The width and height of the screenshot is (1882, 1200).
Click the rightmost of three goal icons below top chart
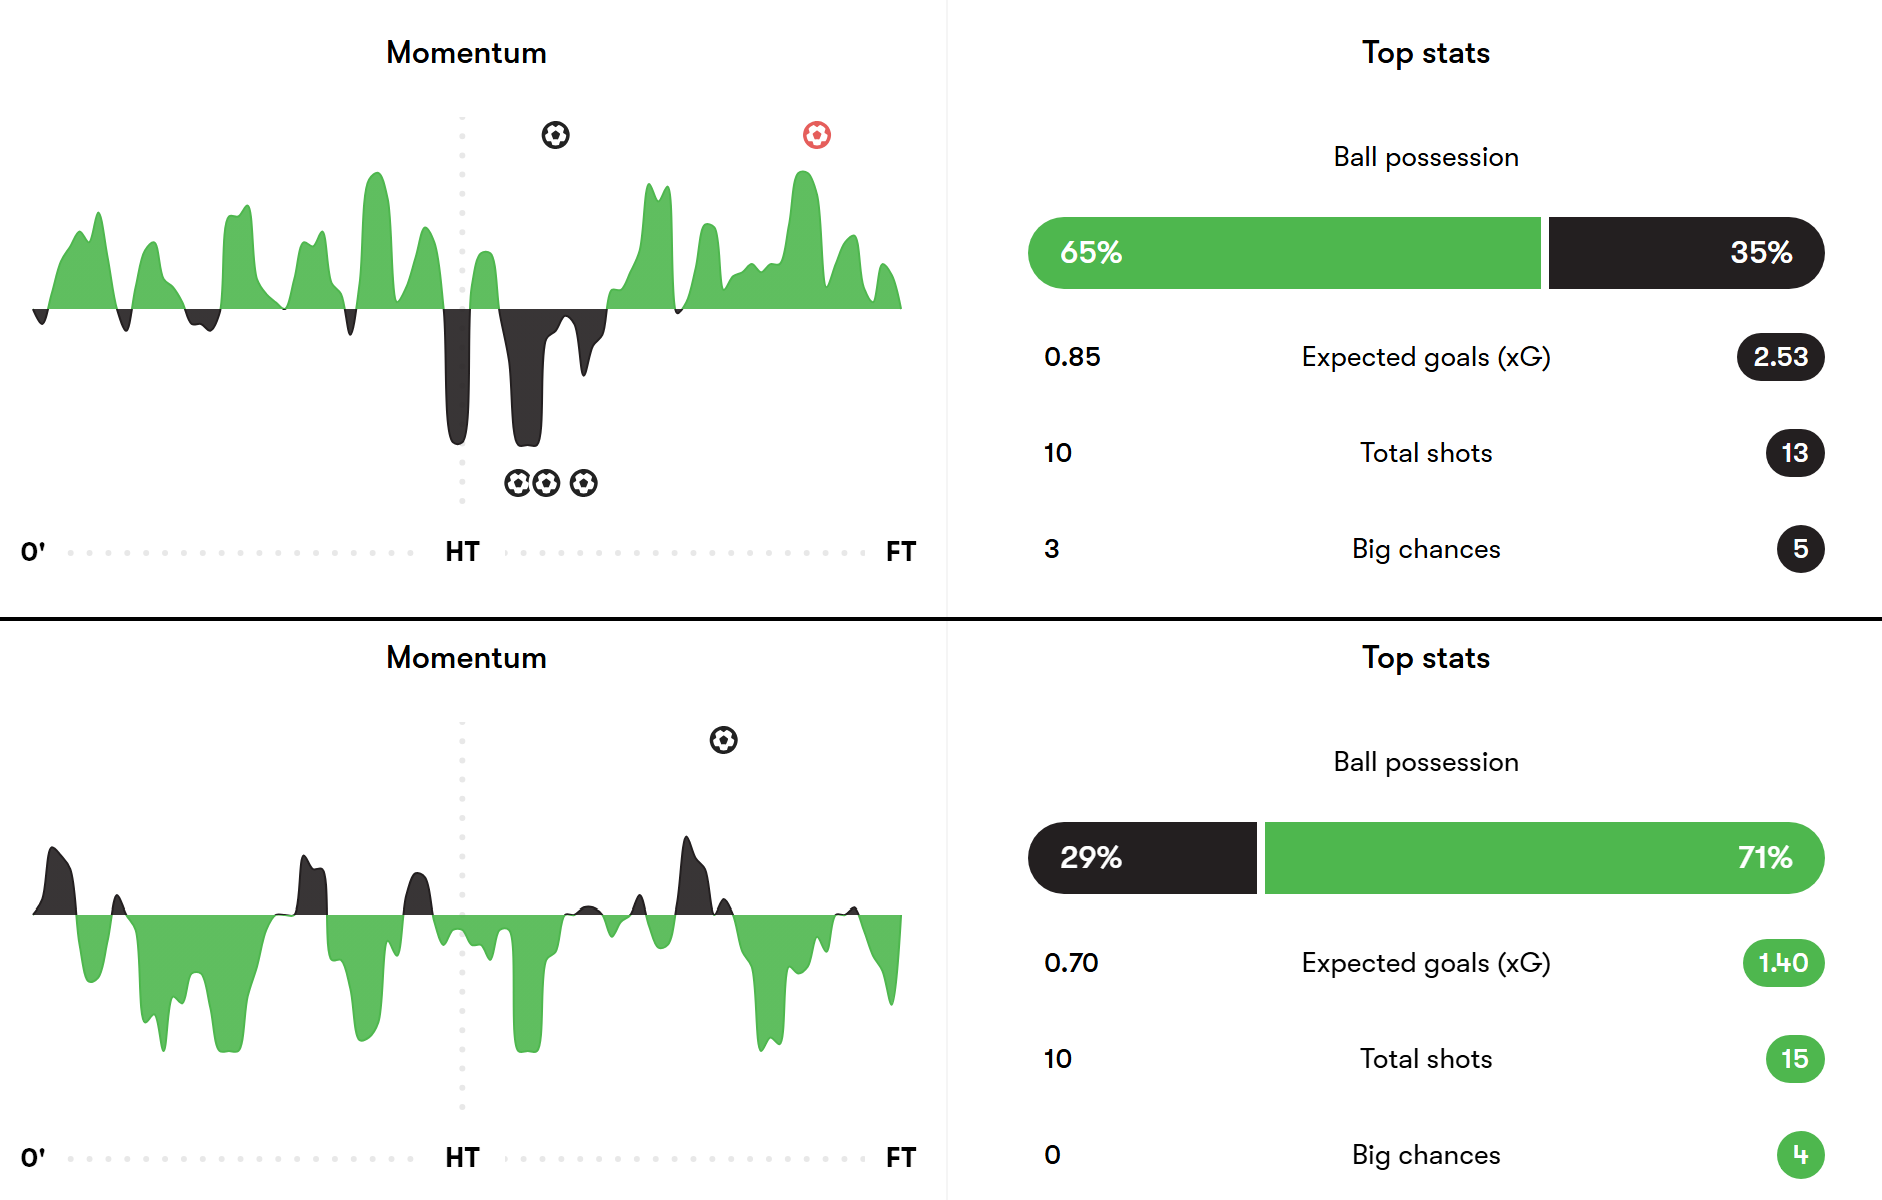pos(584,484)
